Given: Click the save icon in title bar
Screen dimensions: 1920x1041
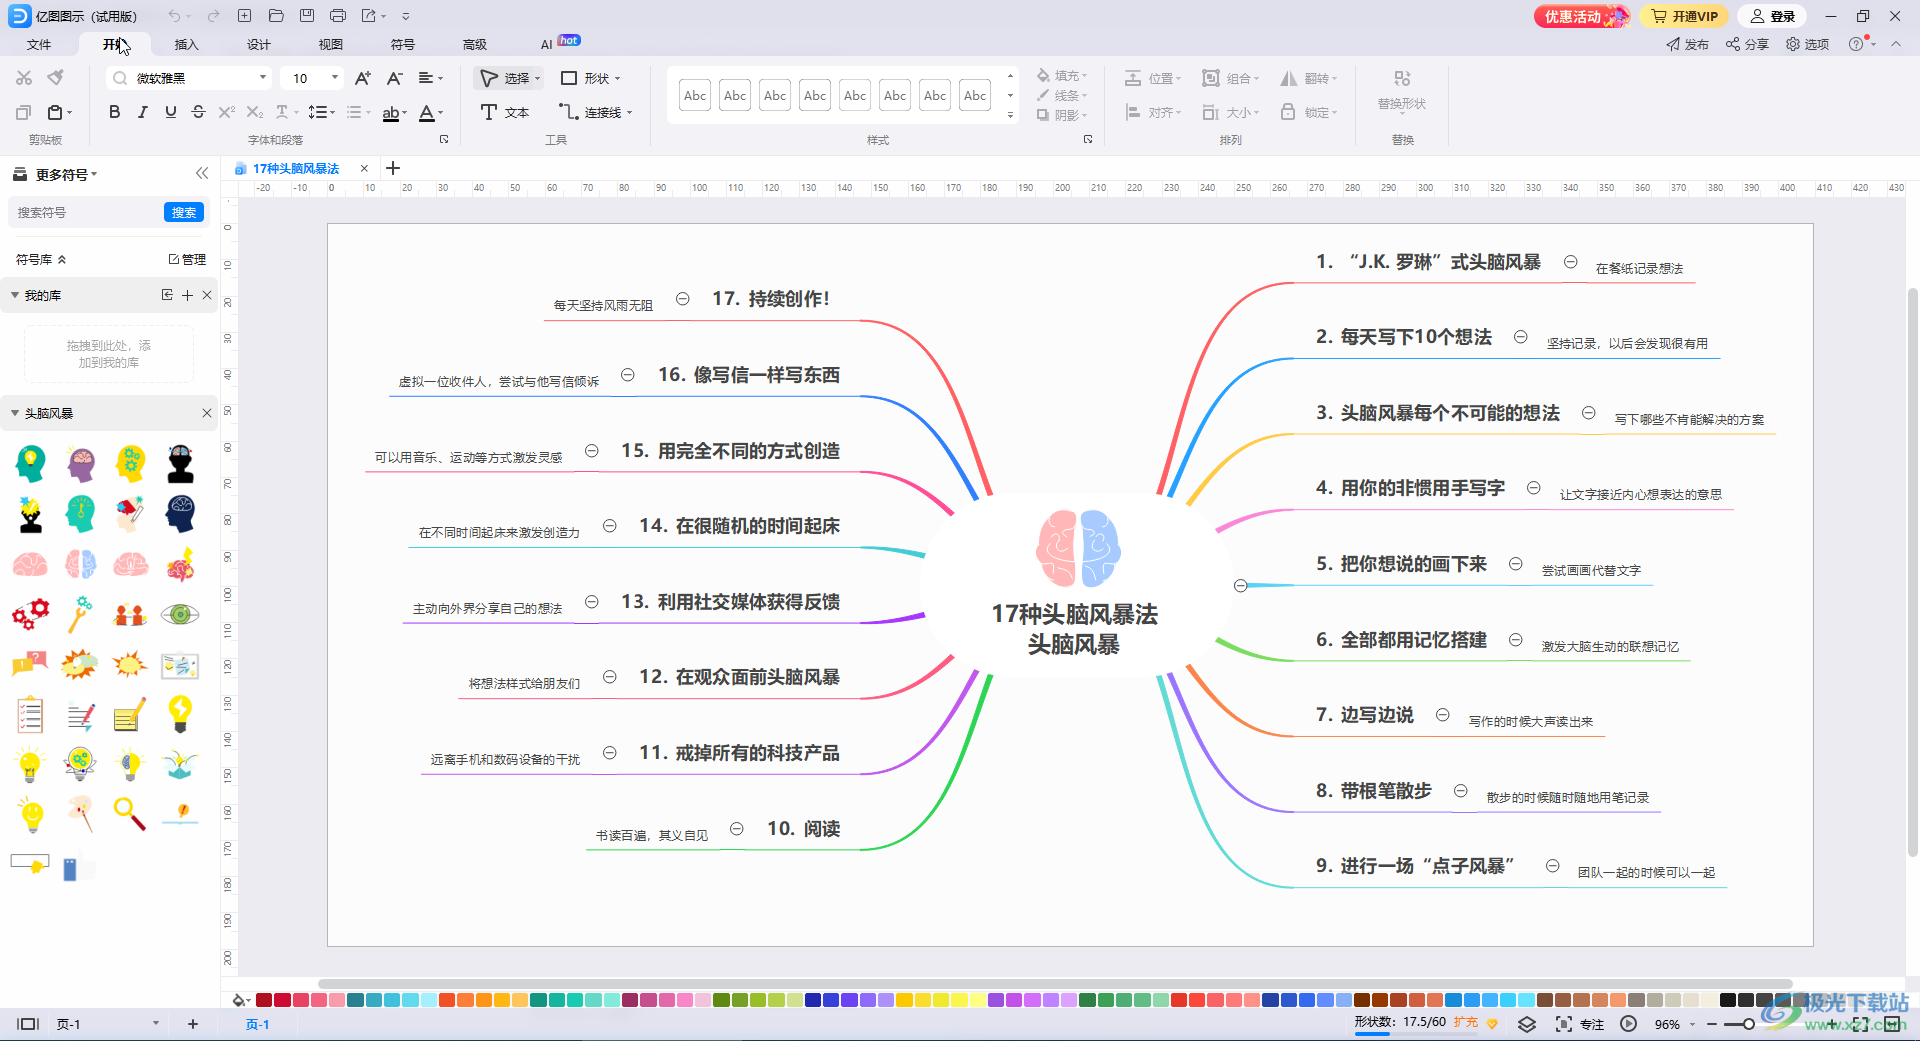Looking at the screenshot, I should 307,16.
